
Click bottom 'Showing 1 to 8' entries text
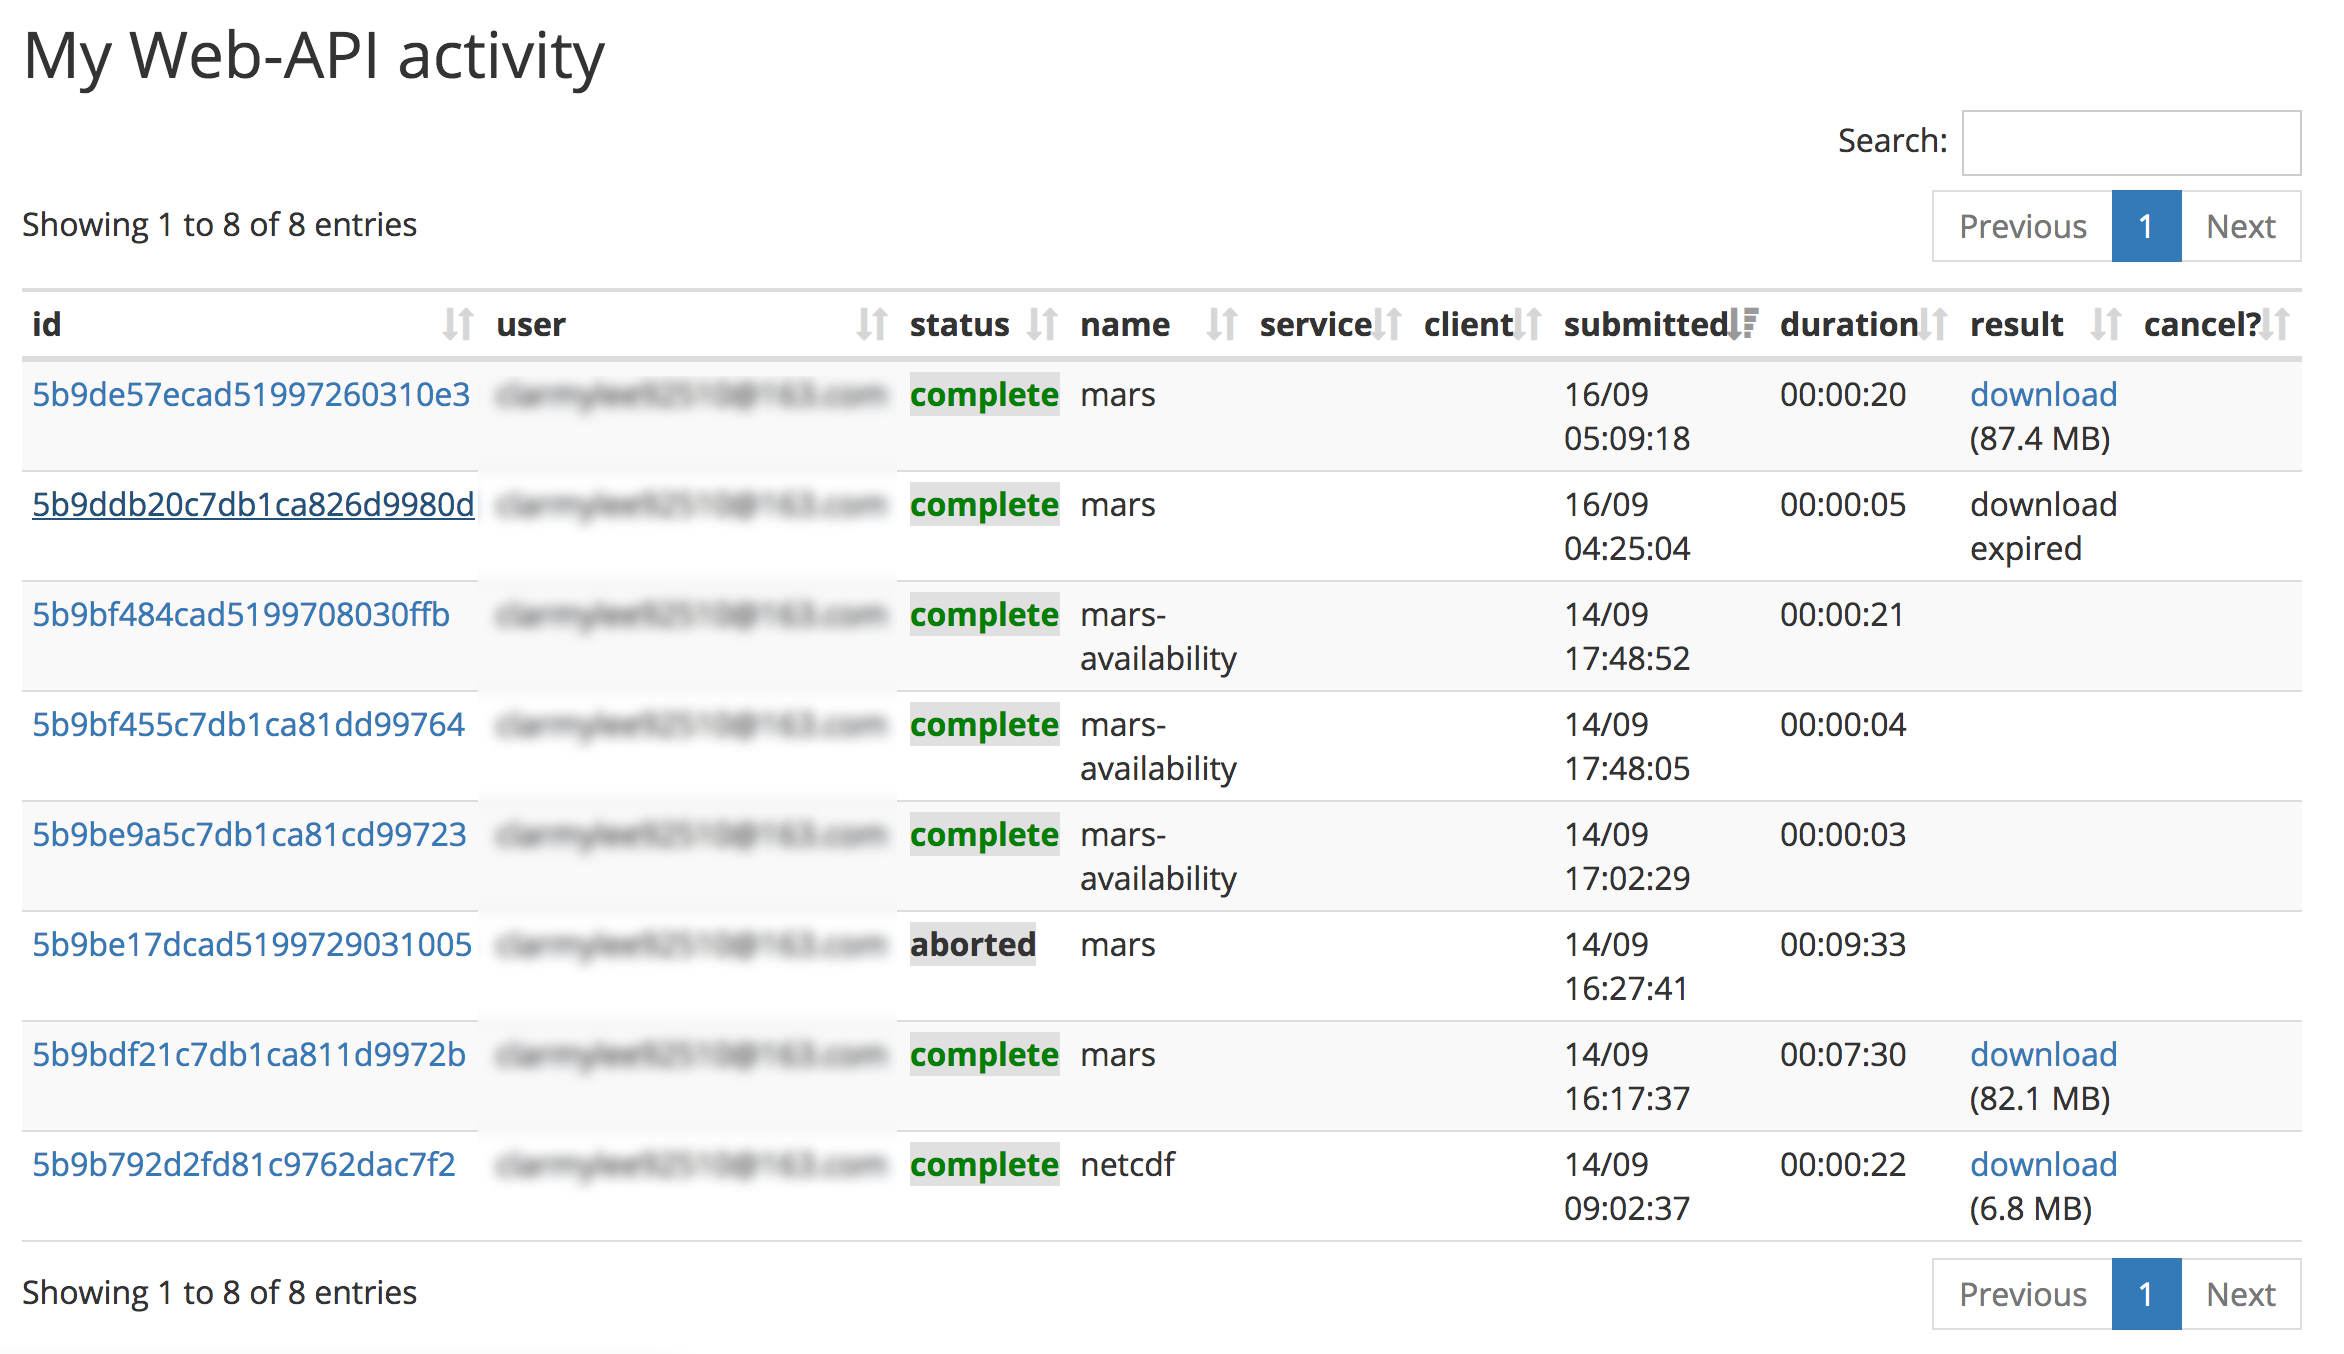click(x=219, y=1293)
